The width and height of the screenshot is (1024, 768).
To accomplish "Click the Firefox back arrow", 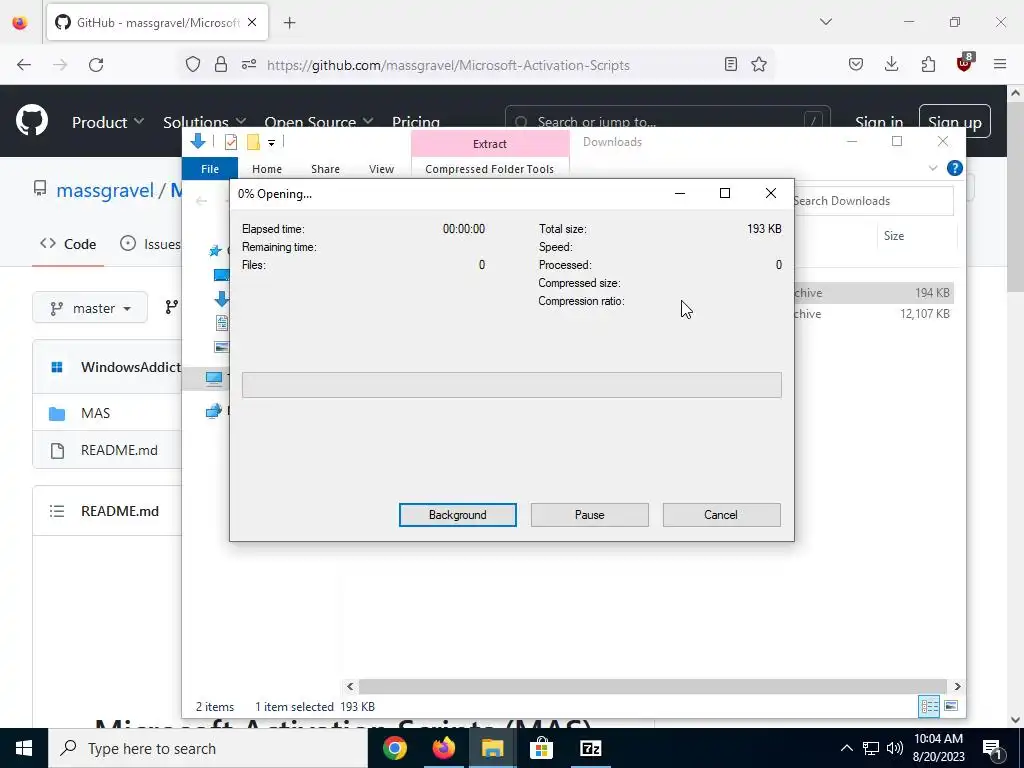I will click(x=24, y=65).
